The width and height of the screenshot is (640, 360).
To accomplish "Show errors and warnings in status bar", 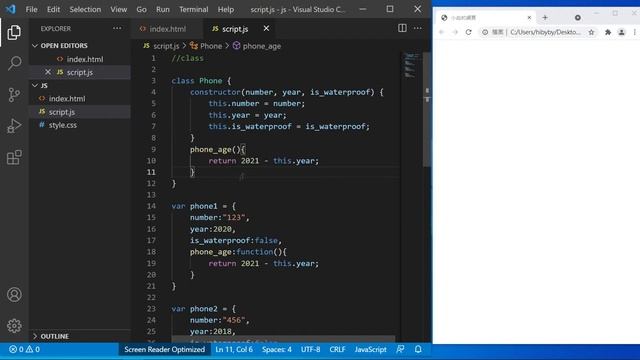I will (24, 349).
